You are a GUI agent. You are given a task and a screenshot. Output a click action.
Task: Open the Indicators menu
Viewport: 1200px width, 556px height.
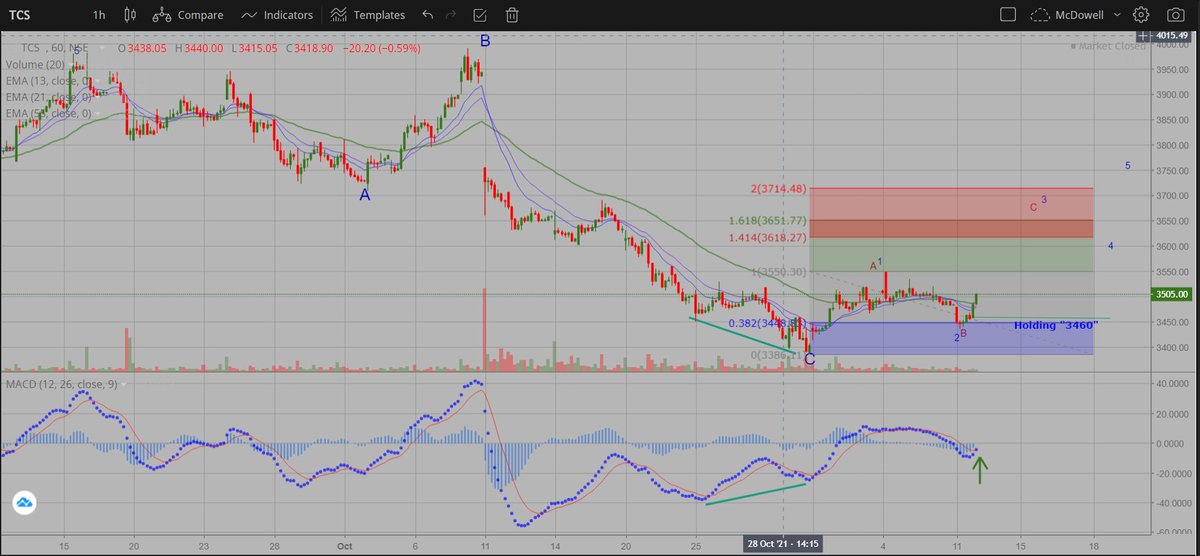277,15
